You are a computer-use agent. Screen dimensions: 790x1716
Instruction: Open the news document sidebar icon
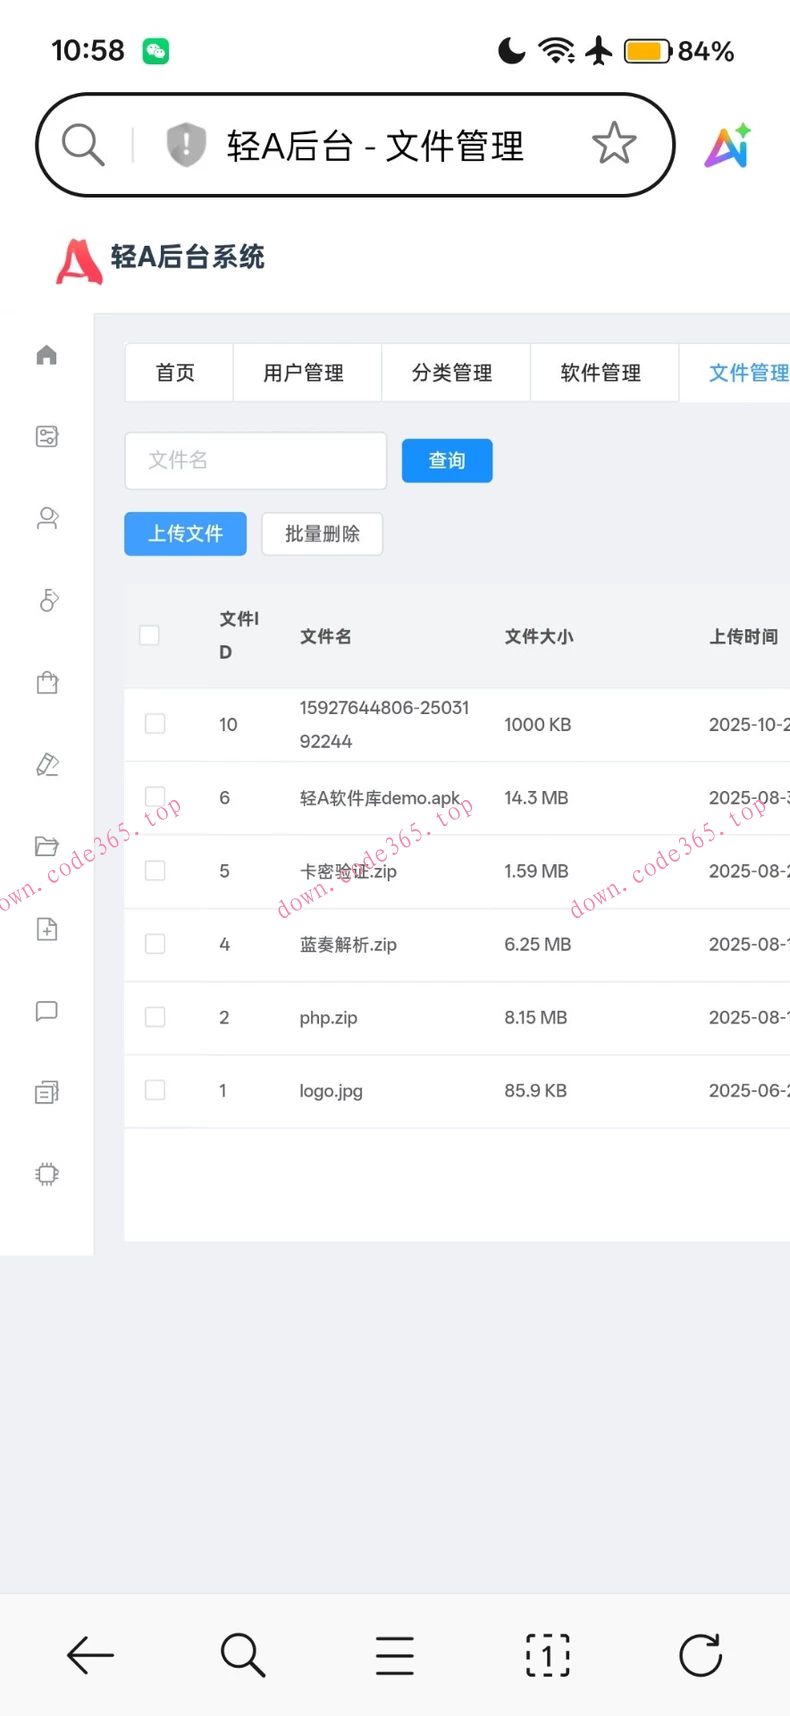[x=47, y=1092]
